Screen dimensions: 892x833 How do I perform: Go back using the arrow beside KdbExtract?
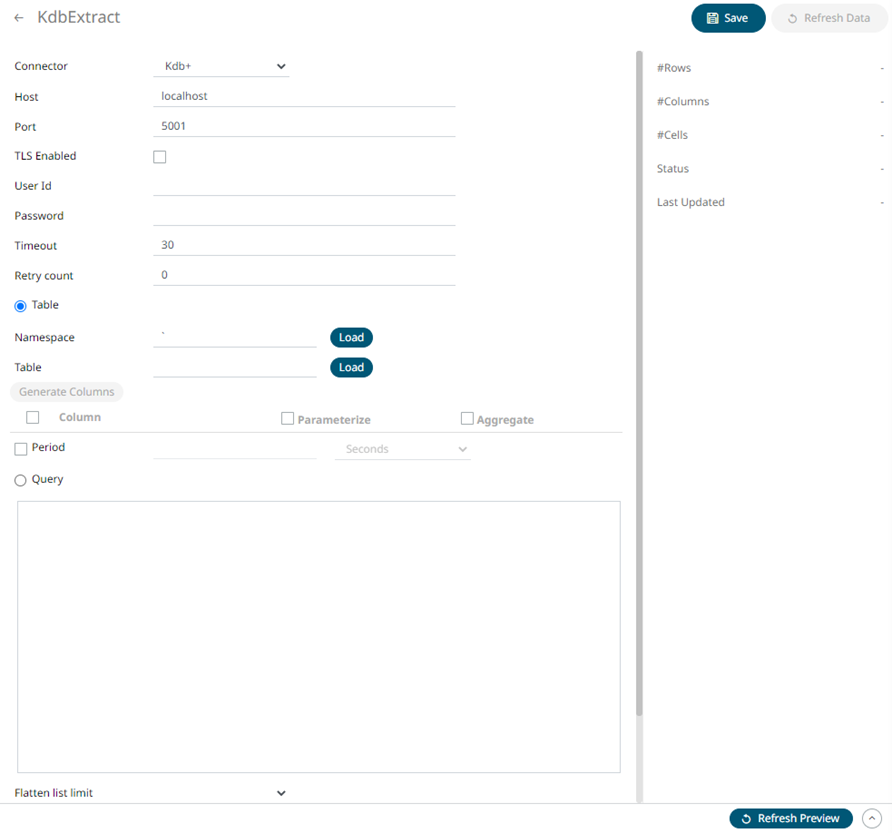coord(19,18)
